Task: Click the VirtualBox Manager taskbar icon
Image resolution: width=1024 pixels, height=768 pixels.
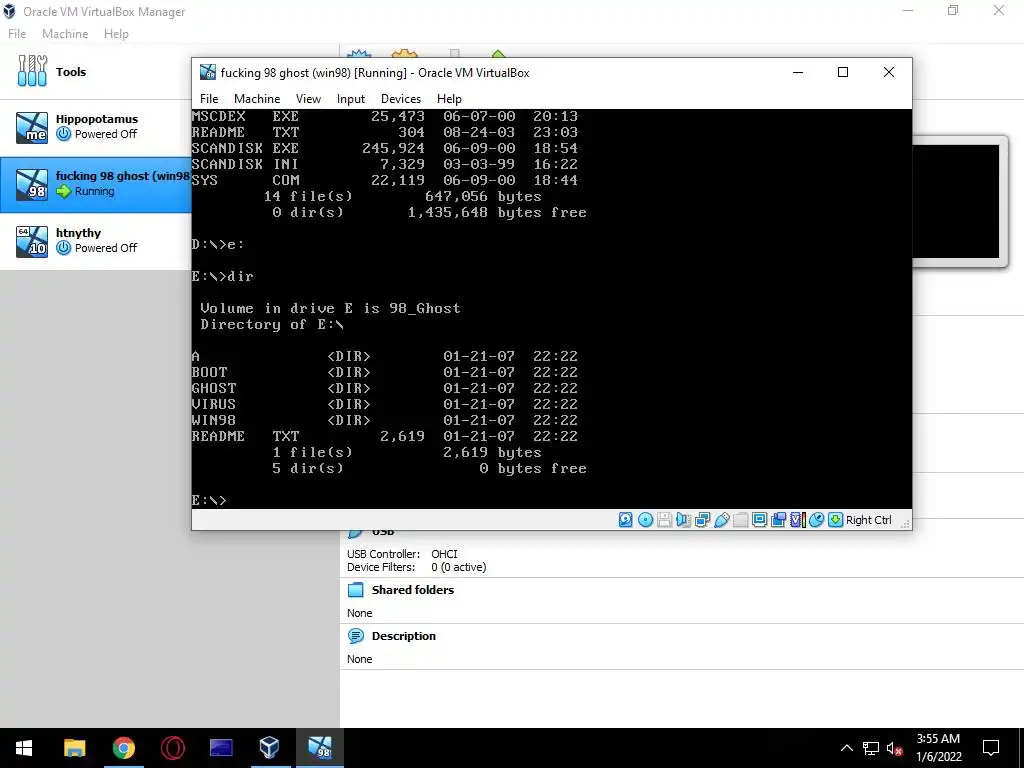Action: click(269, 748)
